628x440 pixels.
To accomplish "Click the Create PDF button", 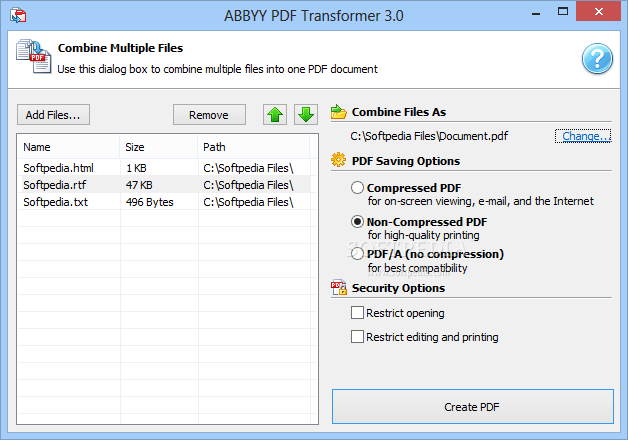I will [473, 407].
